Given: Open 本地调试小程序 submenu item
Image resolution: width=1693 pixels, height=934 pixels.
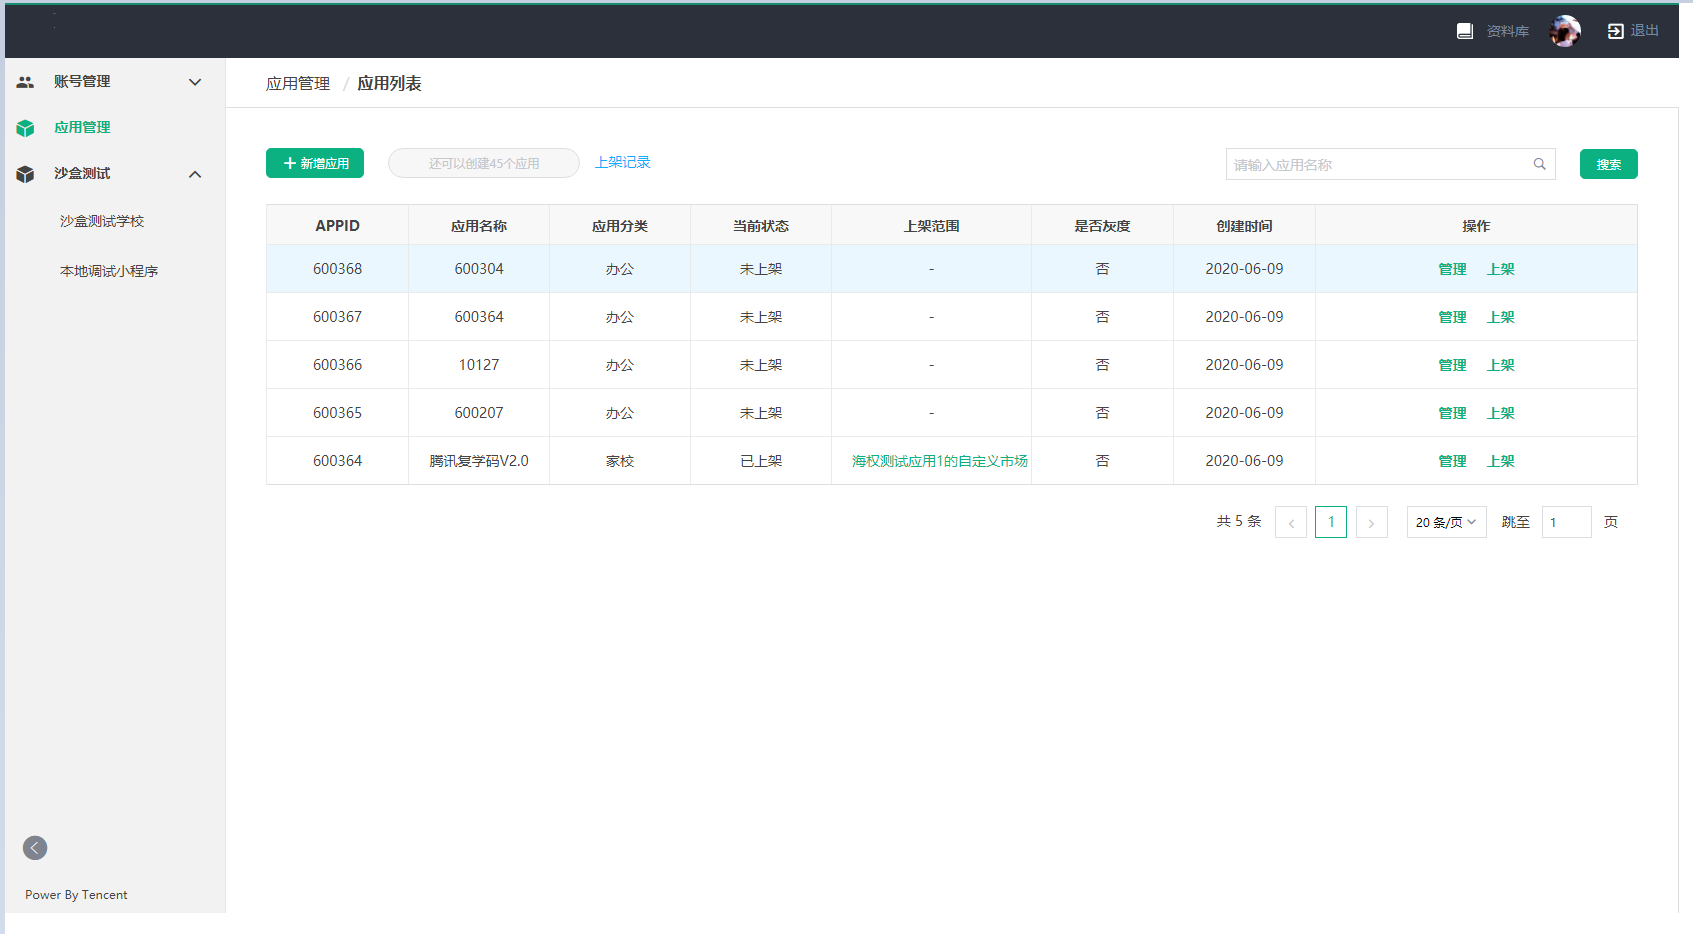Looking at the screenshot, I should 109,271.
